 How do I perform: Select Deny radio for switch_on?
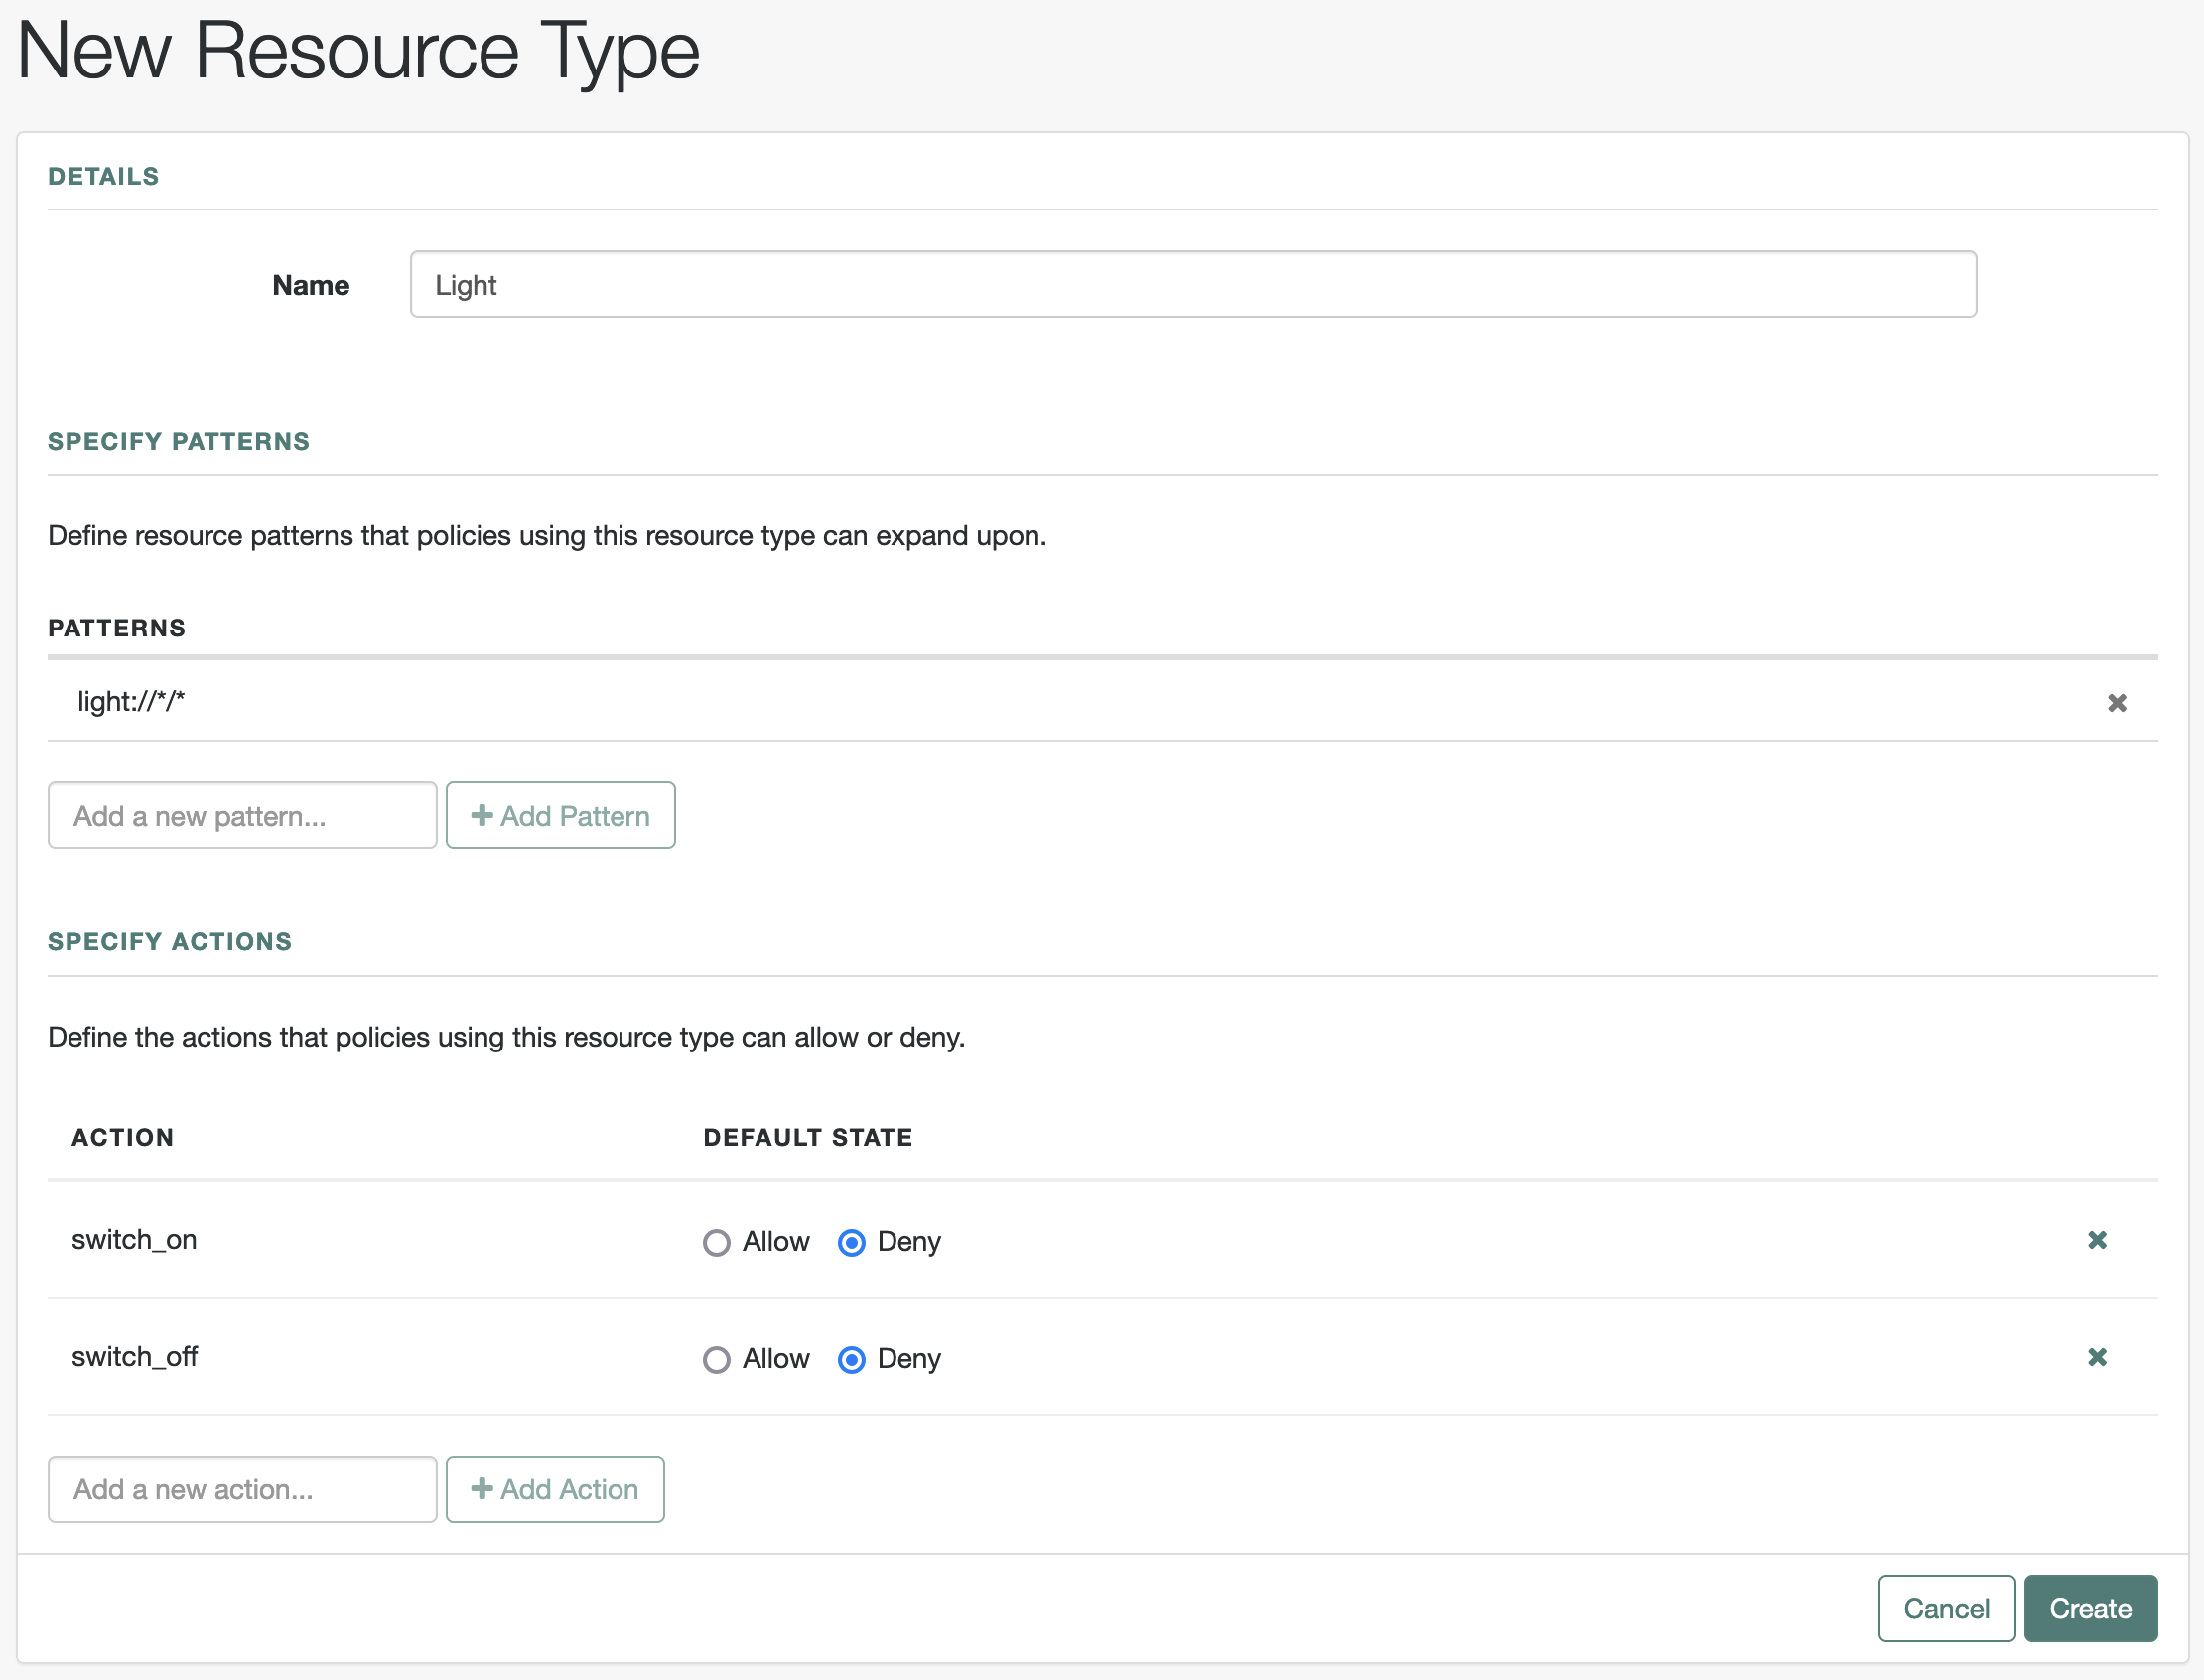(x=851, y=1242)
